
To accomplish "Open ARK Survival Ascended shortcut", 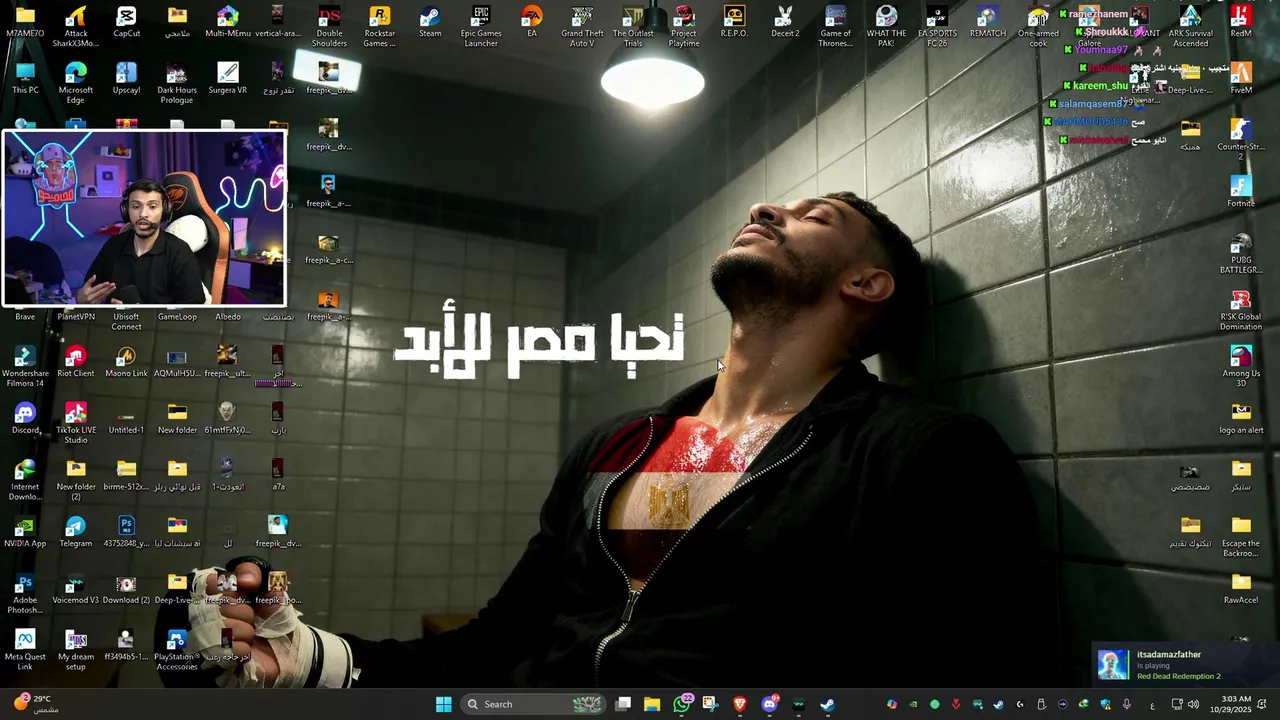I will tap(1190, 26).
